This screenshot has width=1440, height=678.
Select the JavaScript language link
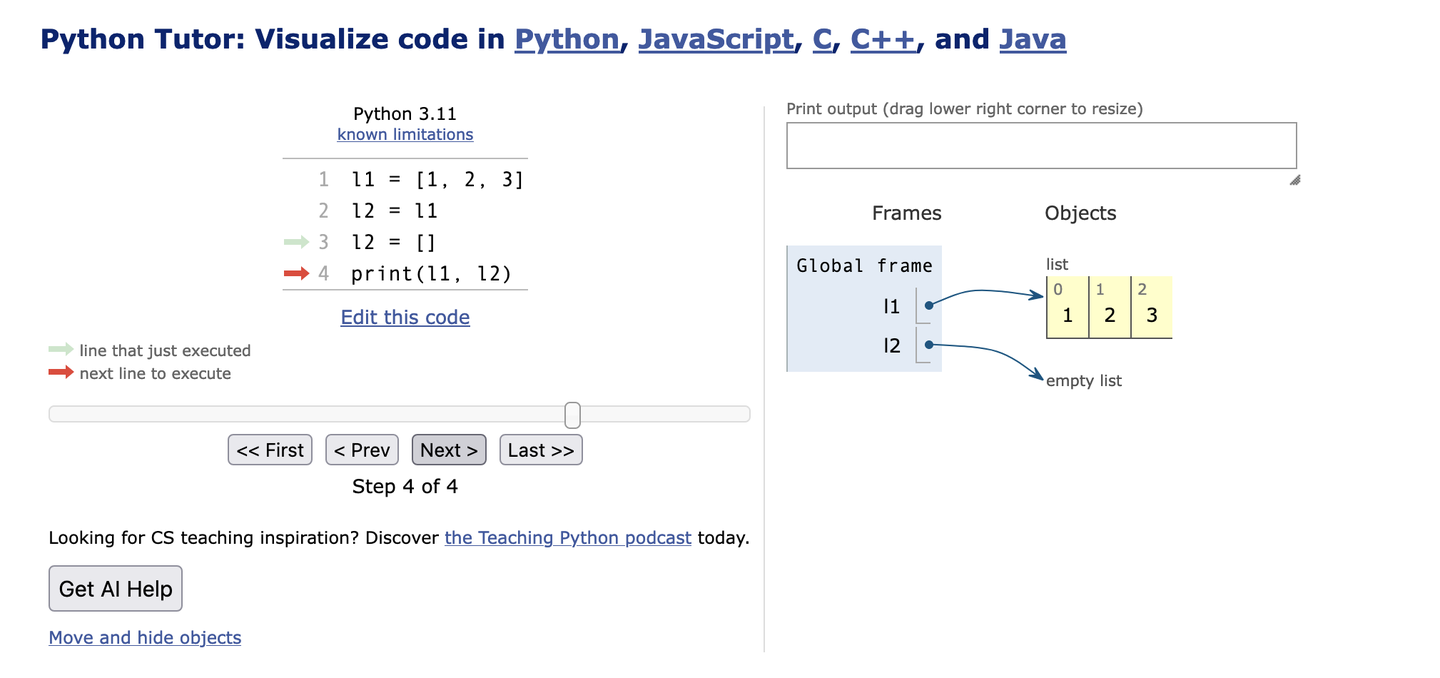pyautogui.click(x=716, y=39)
